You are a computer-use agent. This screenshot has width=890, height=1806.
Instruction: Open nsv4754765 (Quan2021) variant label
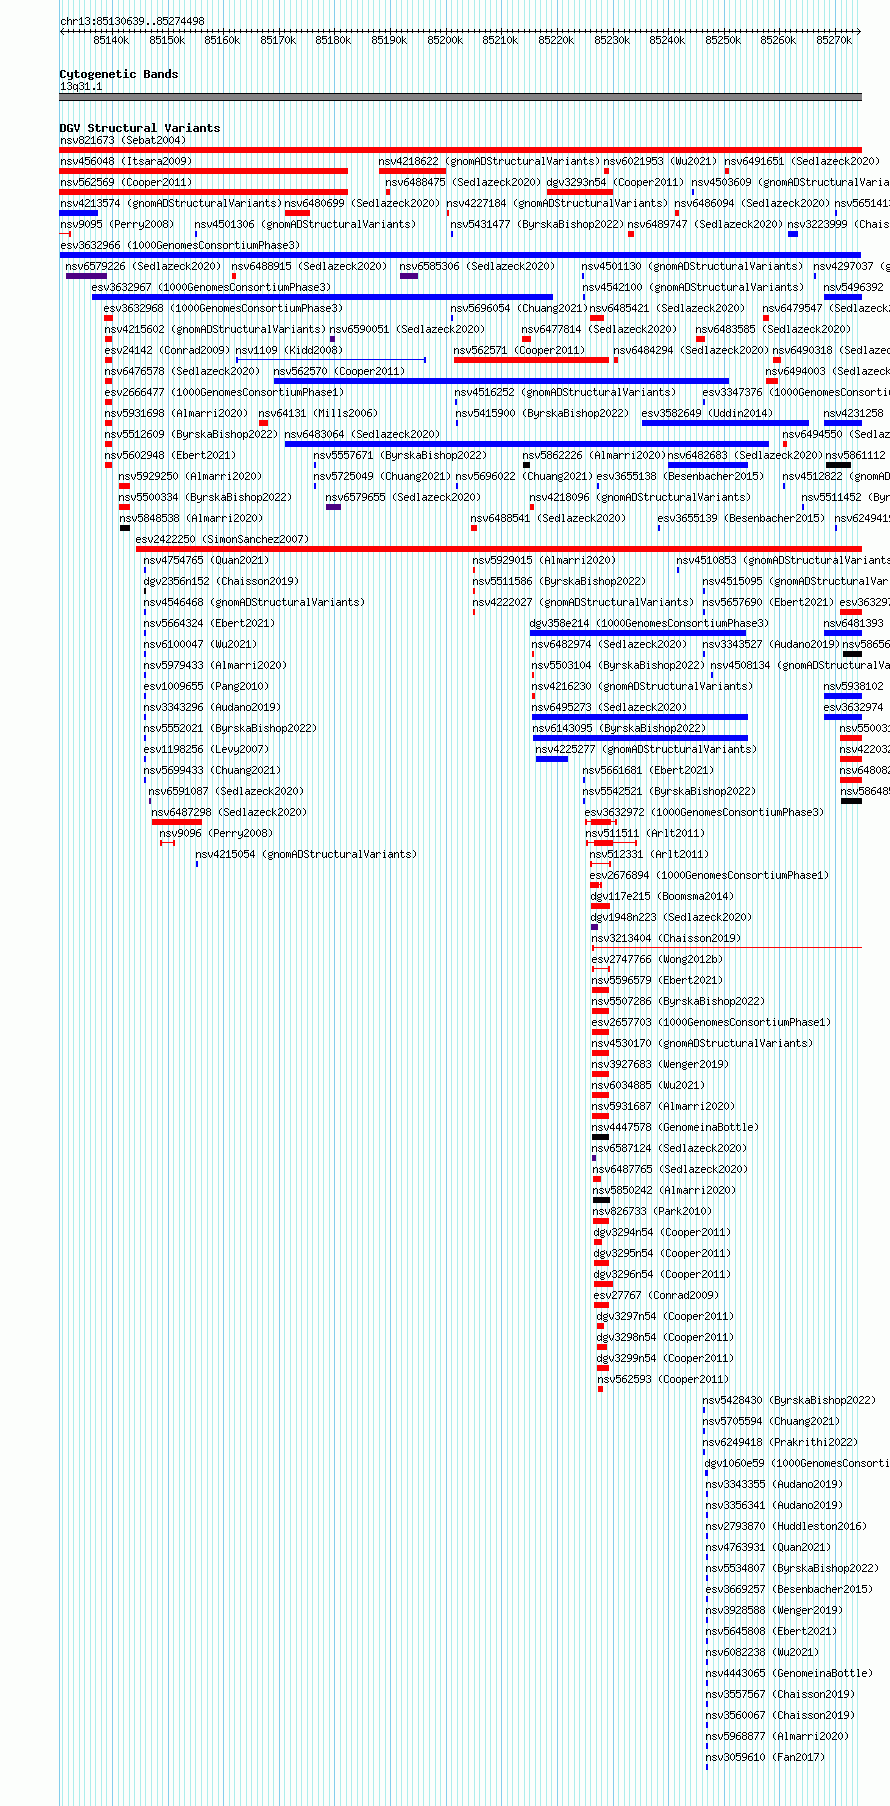coord(206,560)
